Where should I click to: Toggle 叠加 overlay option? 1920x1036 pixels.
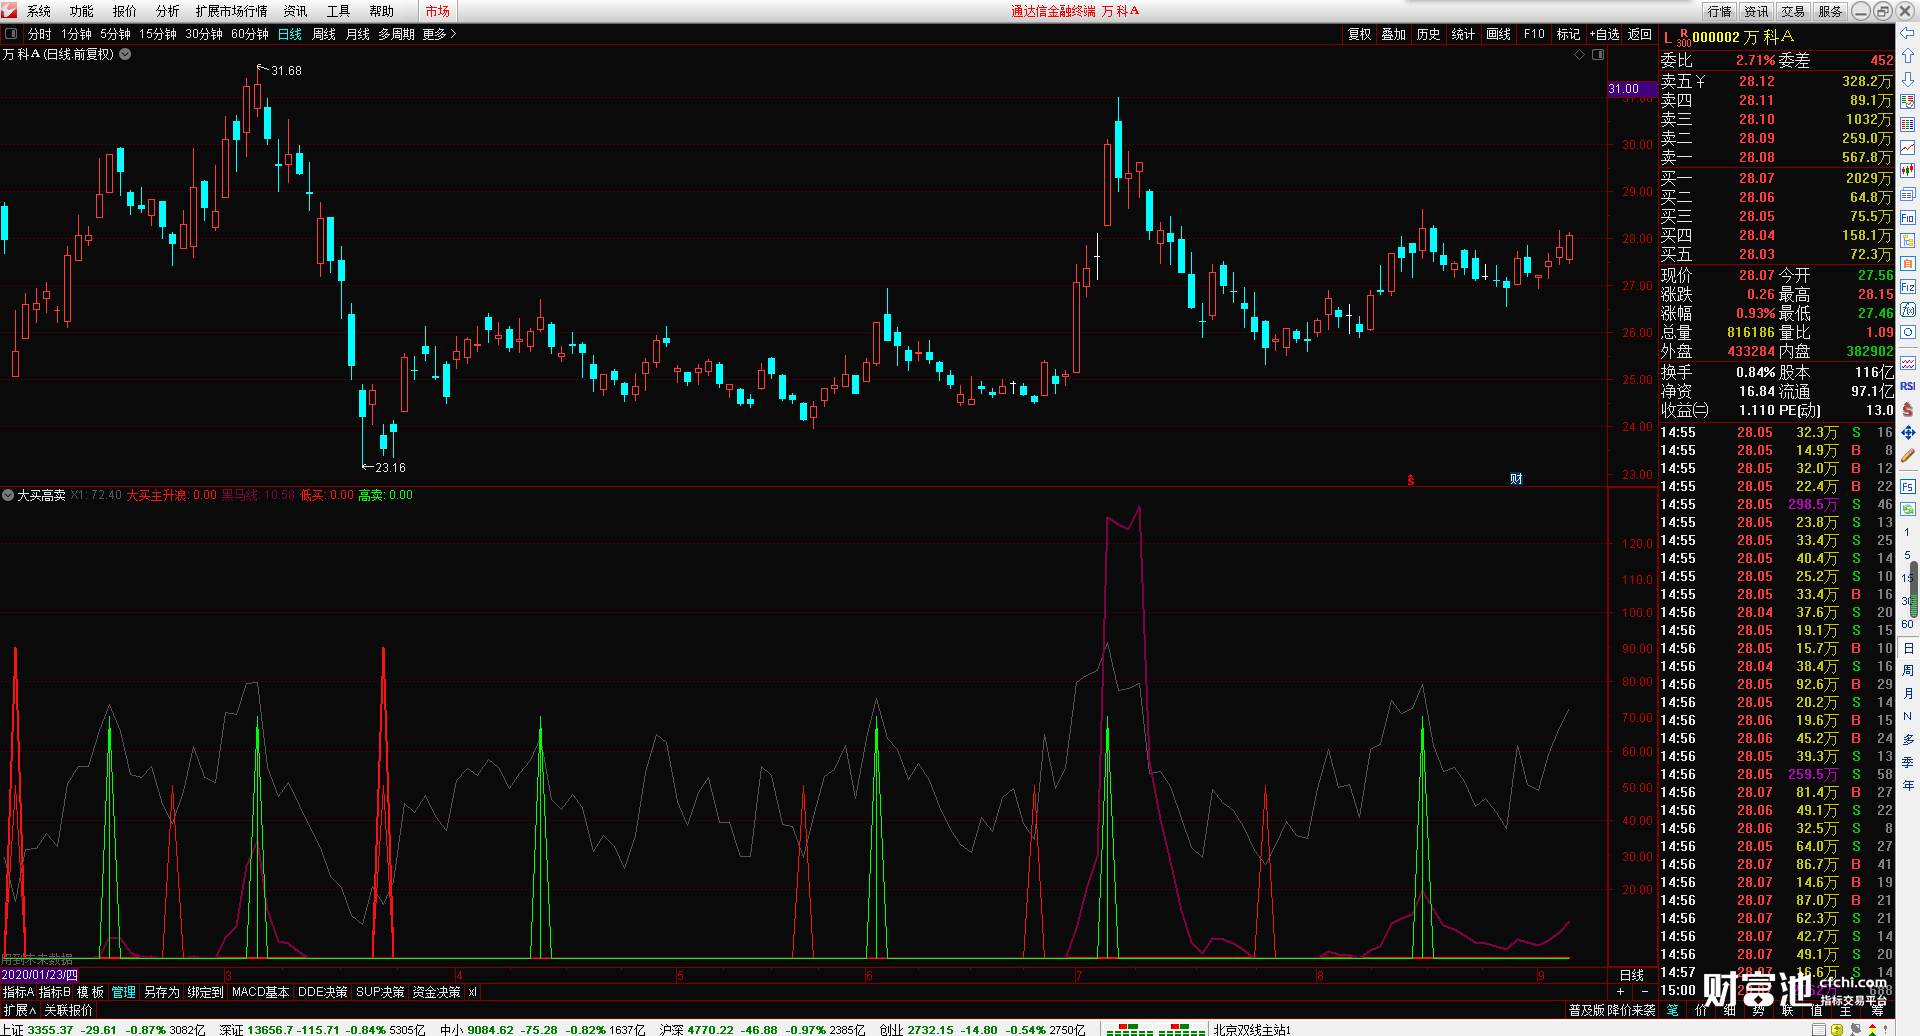pyautogui.click(x=1394, y=34)
